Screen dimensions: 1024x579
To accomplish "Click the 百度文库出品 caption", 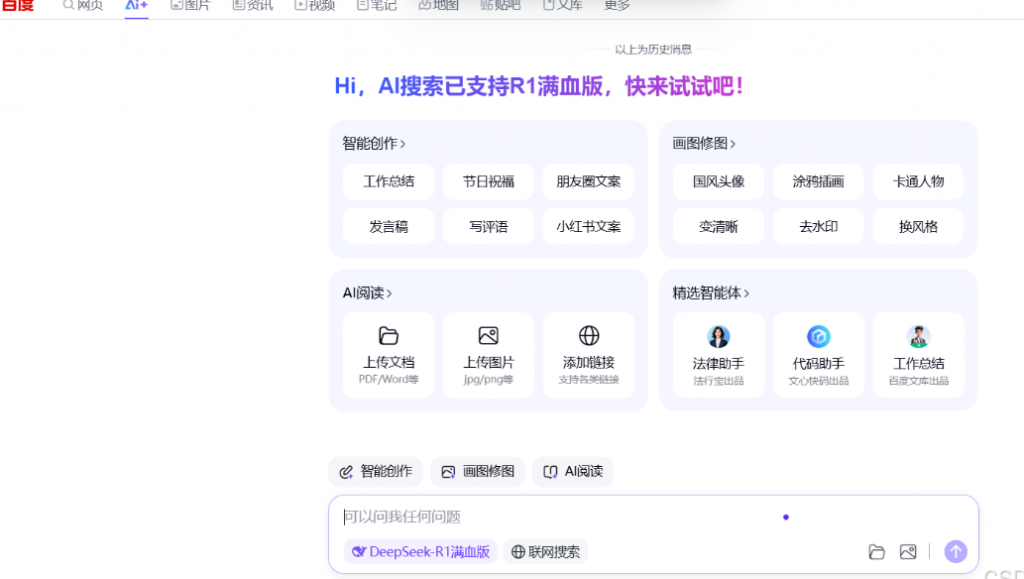I will point(918,381).
